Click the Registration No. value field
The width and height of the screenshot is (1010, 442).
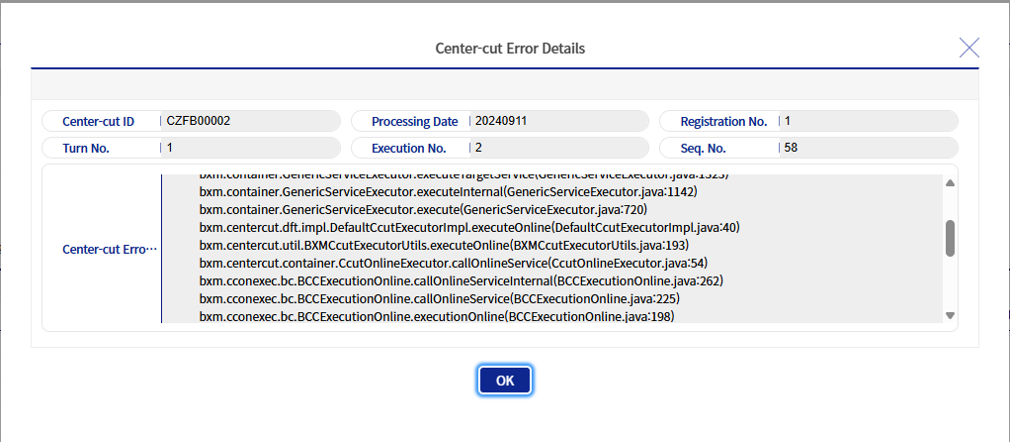pos(868,121)
